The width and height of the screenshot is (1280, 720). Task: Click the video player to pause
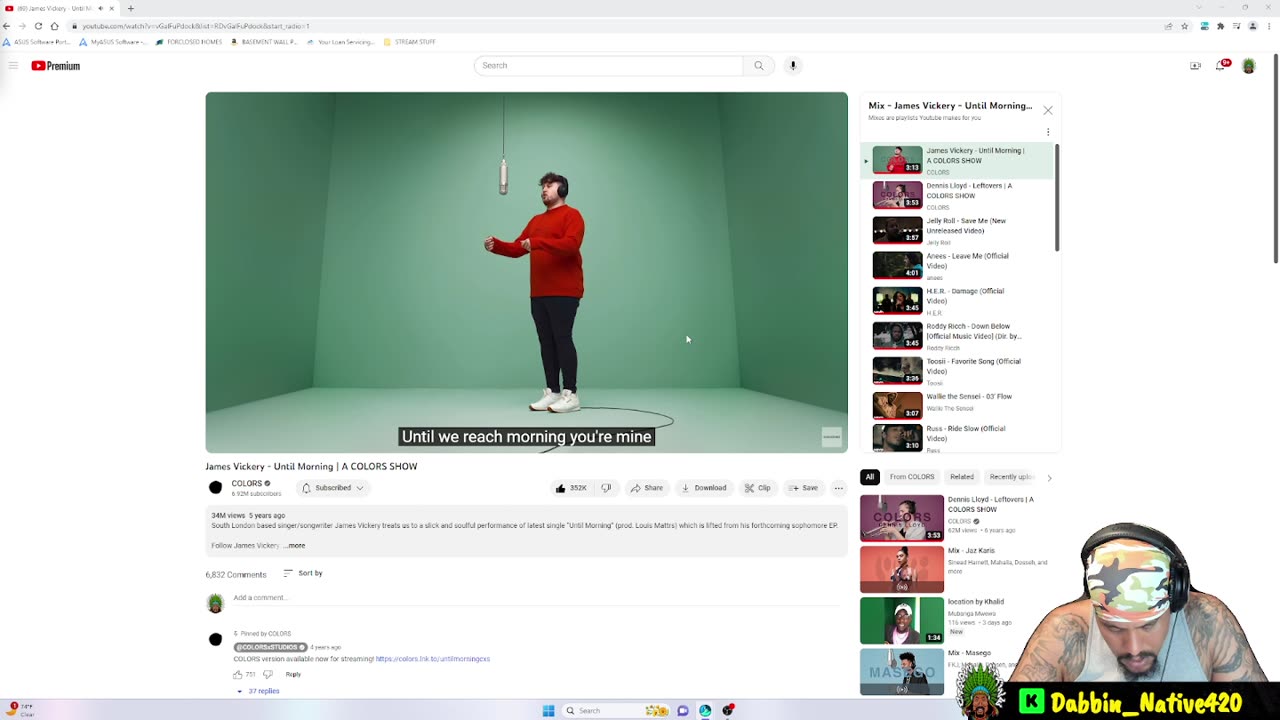(527, 272)
